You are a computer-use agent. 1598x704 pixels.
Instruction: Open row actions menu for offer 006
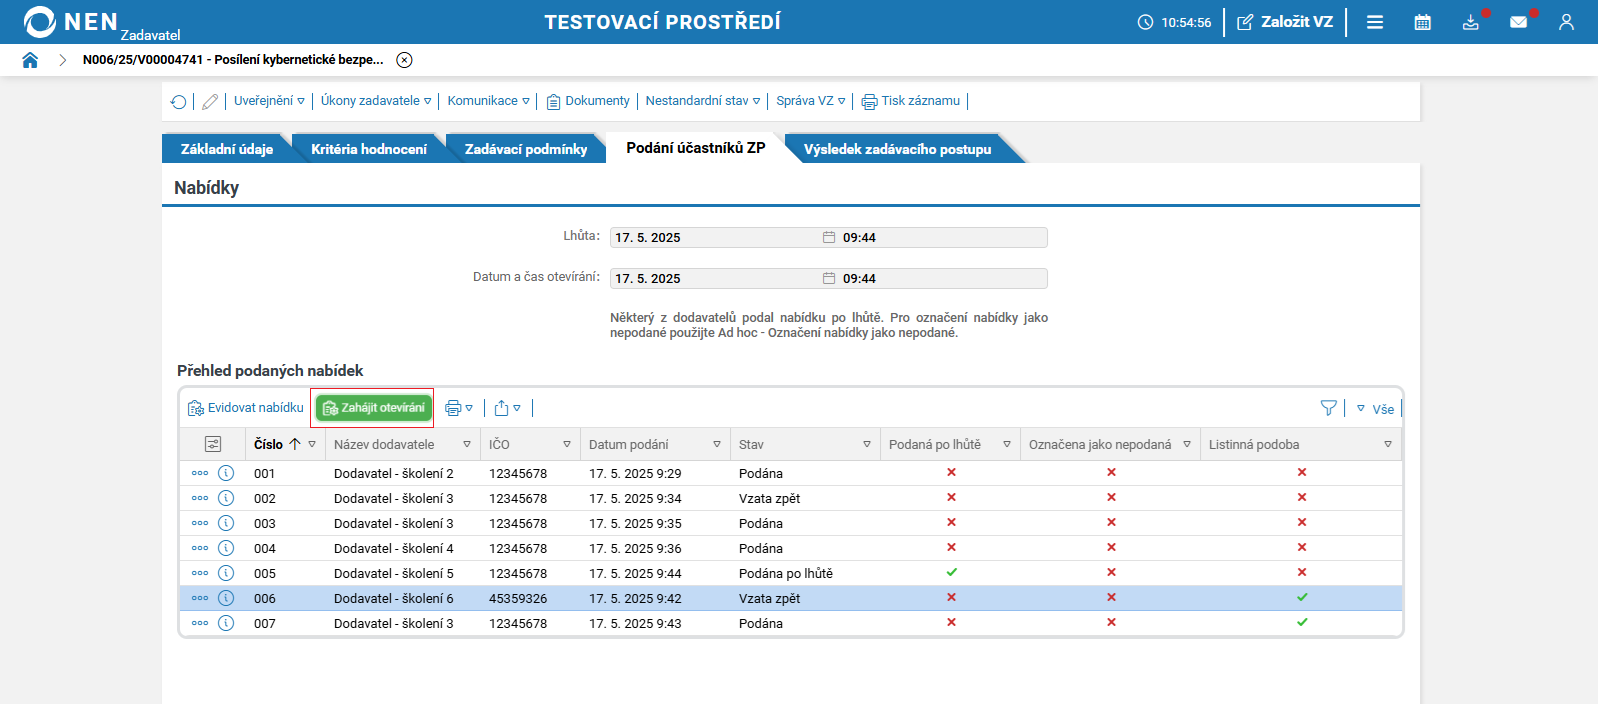click(200, 598)
